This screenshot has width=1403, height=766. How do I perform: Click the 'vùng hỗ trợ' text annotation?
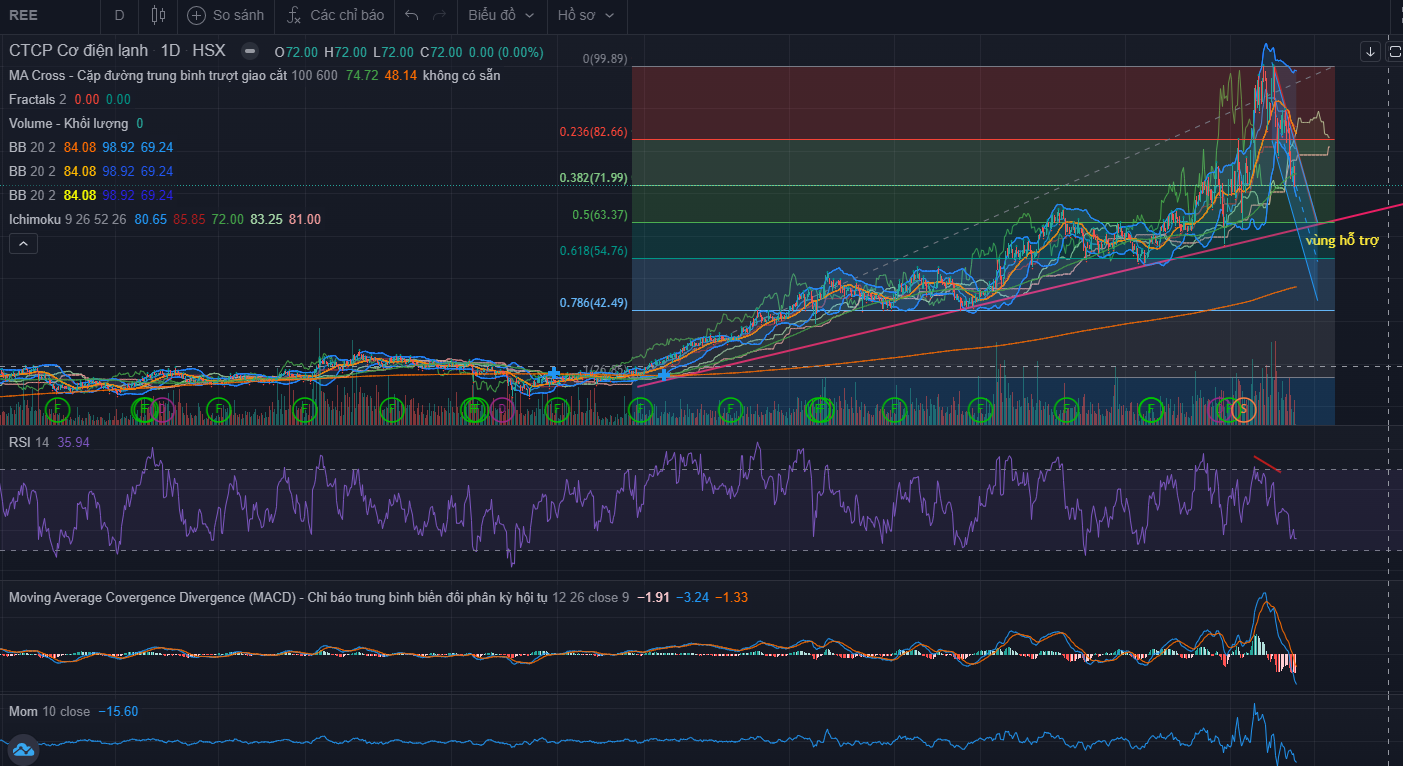[1341, 241]
